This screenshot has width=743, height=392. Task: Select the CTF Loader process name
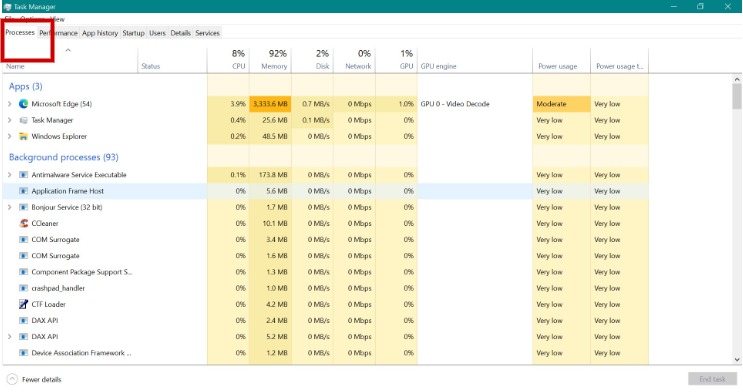point(49,304)
